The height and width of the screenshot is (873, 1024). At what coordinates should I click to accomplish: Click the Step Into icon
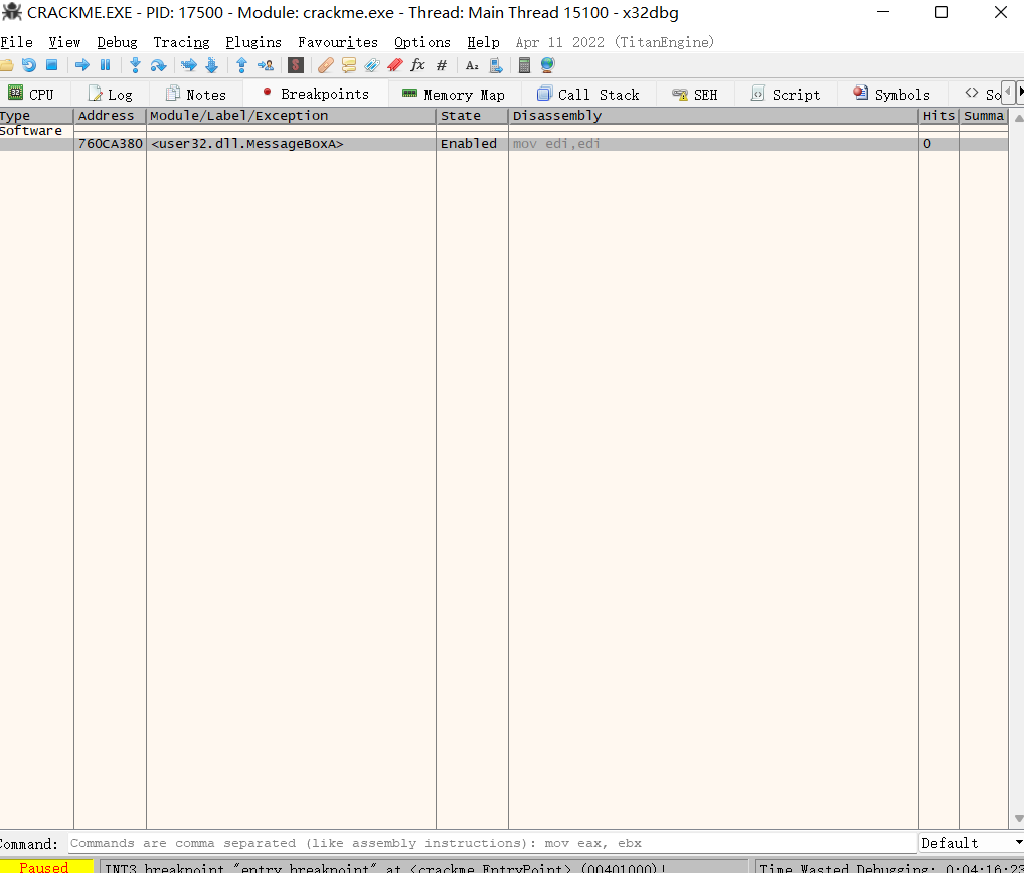(x=135, y=65)
